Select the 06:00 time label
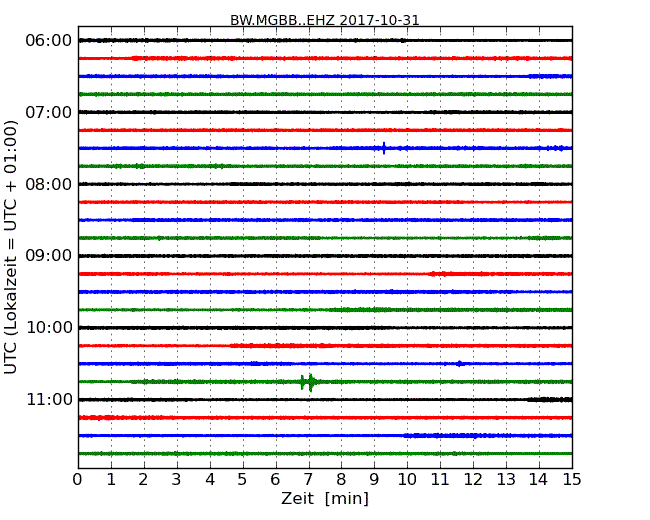The width and height of the screenshot is (650, 520). [x=49, y=41]
